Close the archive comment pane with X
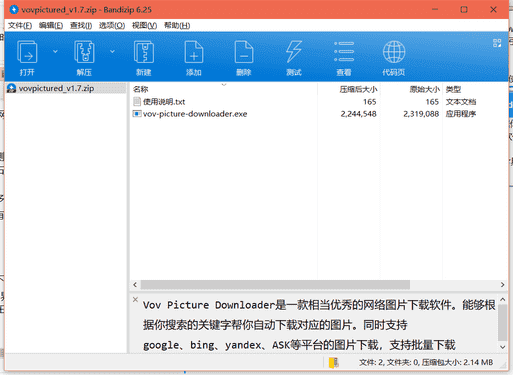This screenshot has width=513, height=375. coord(135,299)
